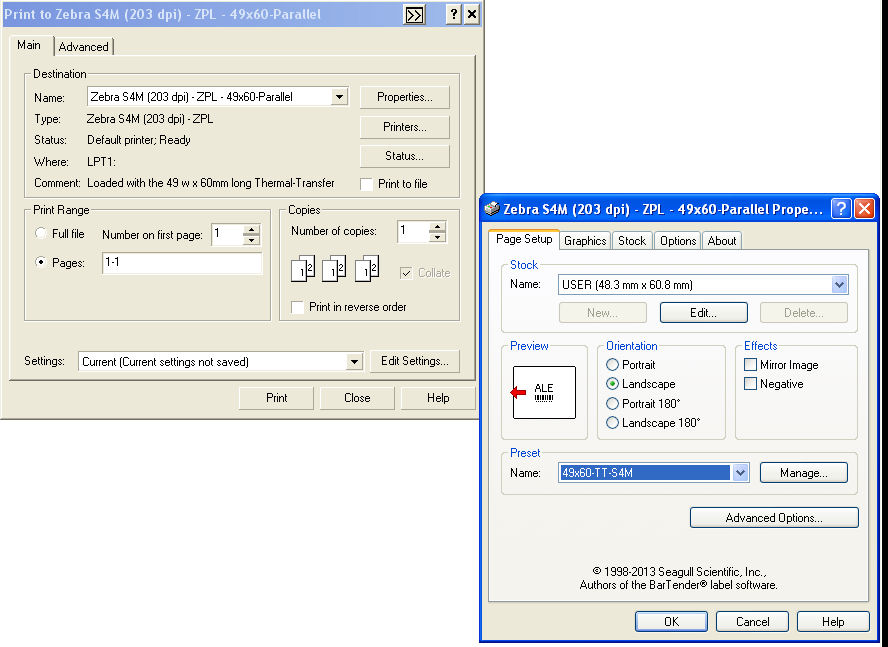Open the About tab
Image resolution: width=888 pixels, height=647 pixels.
click(722, 241)
